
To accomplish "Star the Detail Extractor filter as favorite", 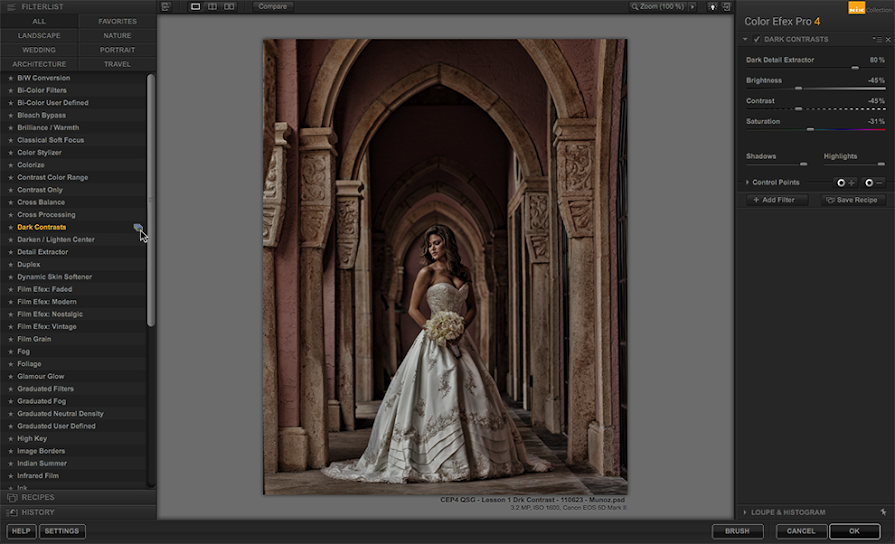I will pyautogui.click(x=10, y=252).
